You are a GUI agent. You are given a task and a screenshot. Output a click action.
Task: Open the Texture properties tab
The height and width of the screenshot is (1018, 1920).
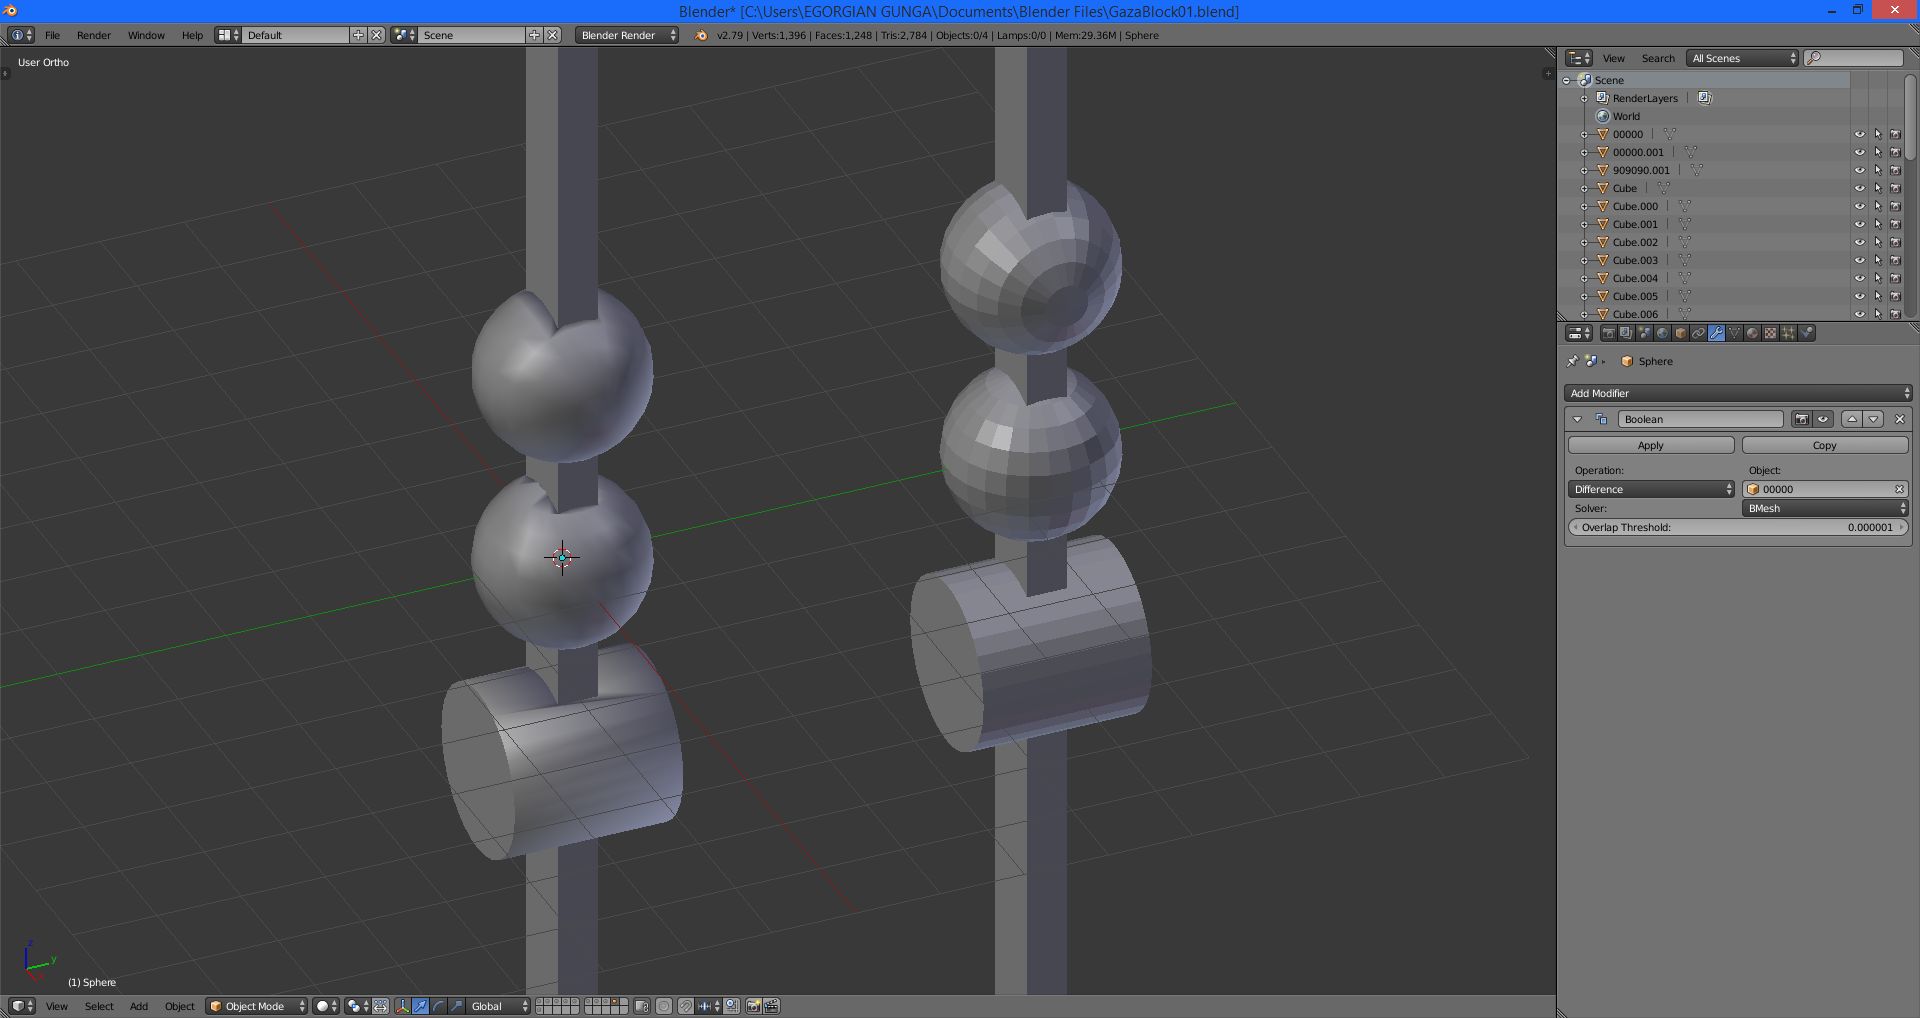(1770, 333)
